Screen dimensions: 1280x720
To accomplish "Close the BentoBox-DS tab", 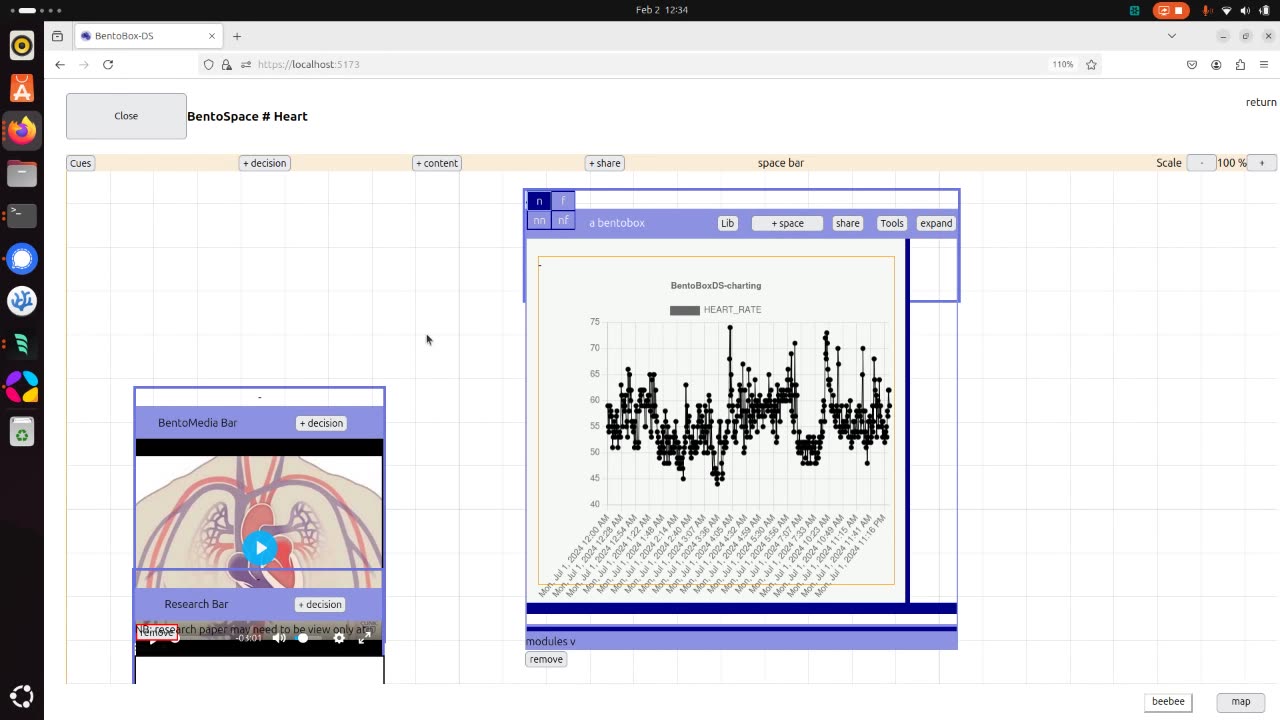I will pyautogui.click(x=212, y=36).
